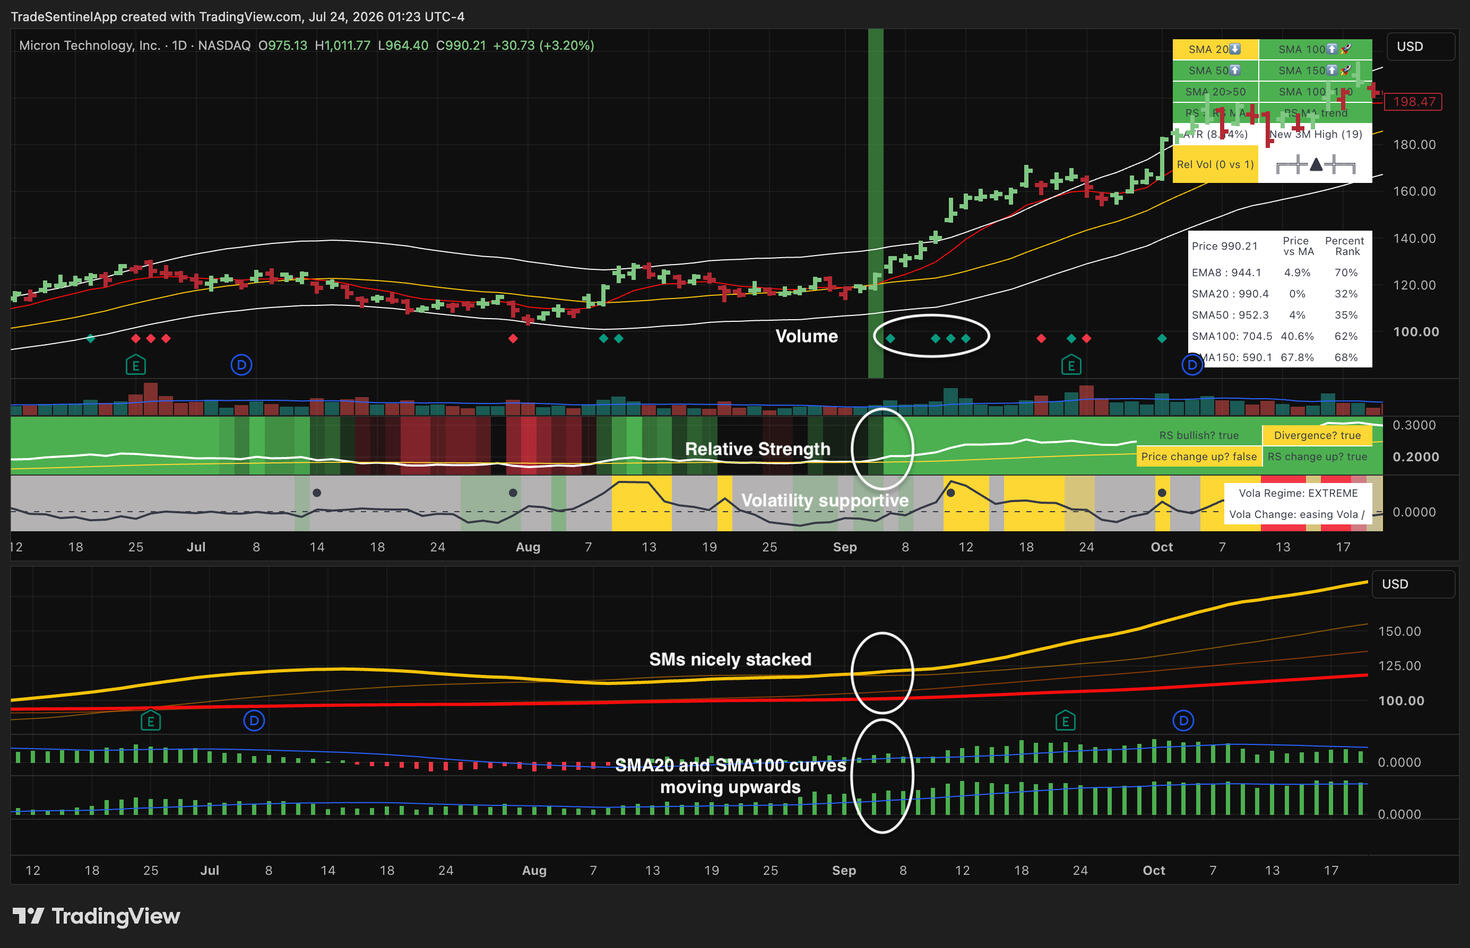Click the Price change up? false label
The image size is (1470, 948).
coord(1199,456)
